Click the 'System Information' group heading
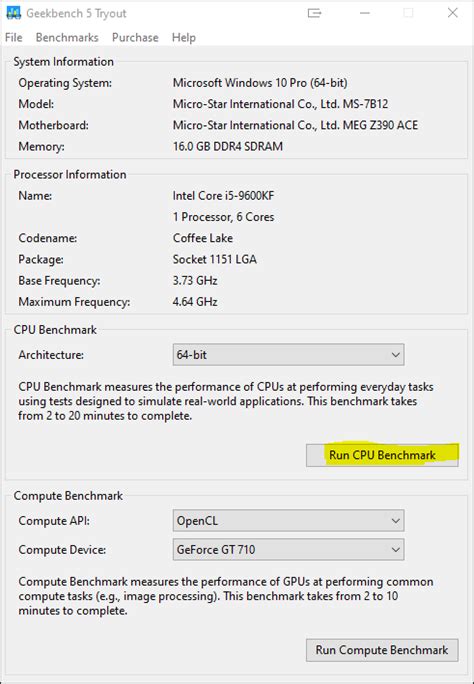The image size is (474, 684). 64,62
